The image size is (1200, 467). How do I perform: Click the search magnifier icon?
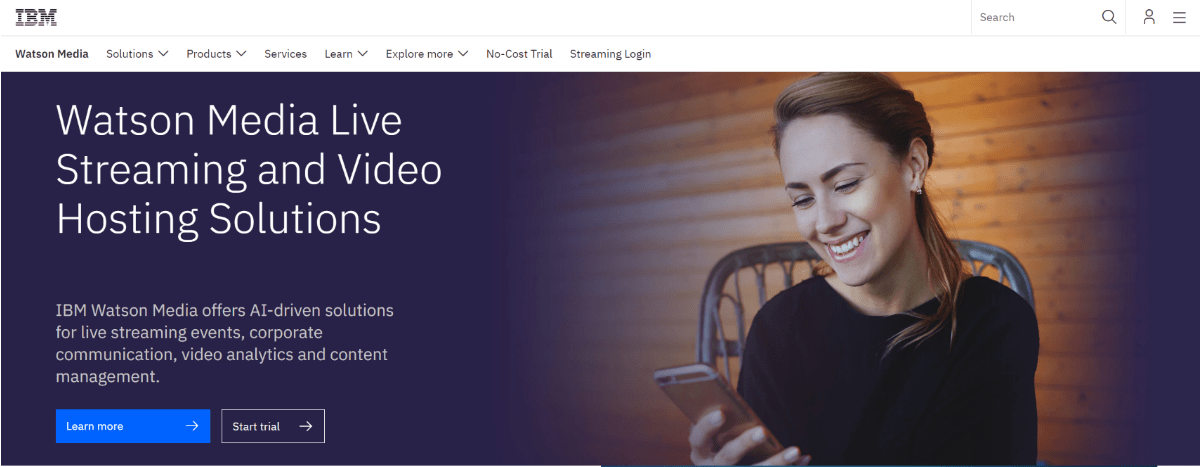point(1109,17)
